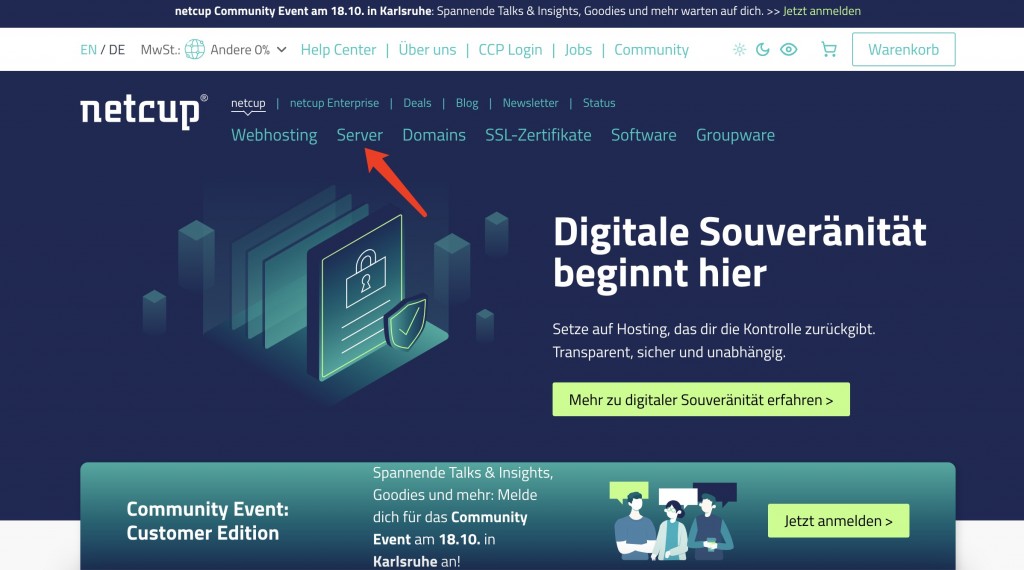Enable dark mode moon icon
1024x570 pixels.
click(x=763, y=50)
